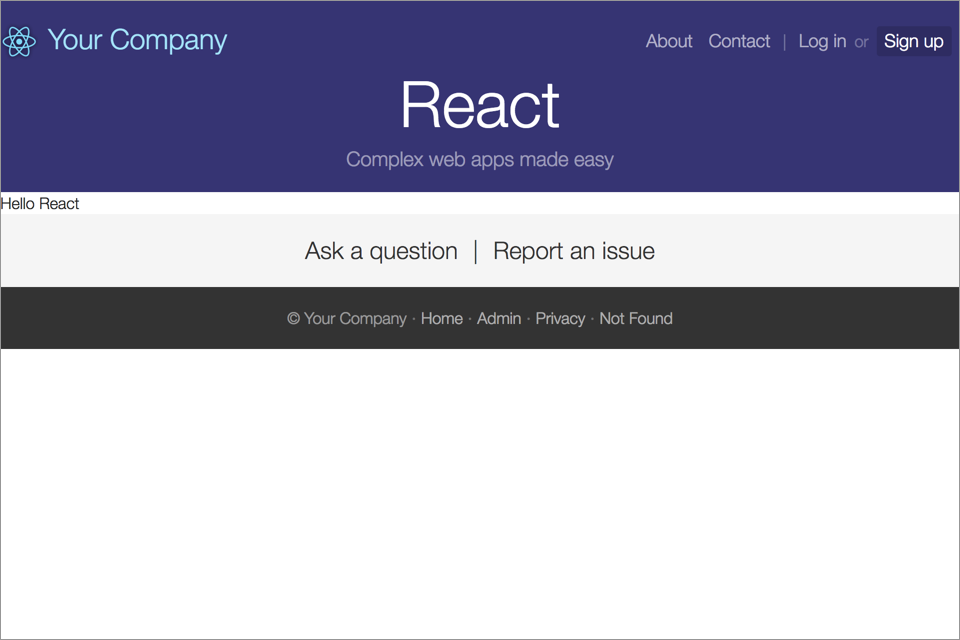Click Ask a question
This screenshot has height=640, width=960.
click(x=381, y=251)
